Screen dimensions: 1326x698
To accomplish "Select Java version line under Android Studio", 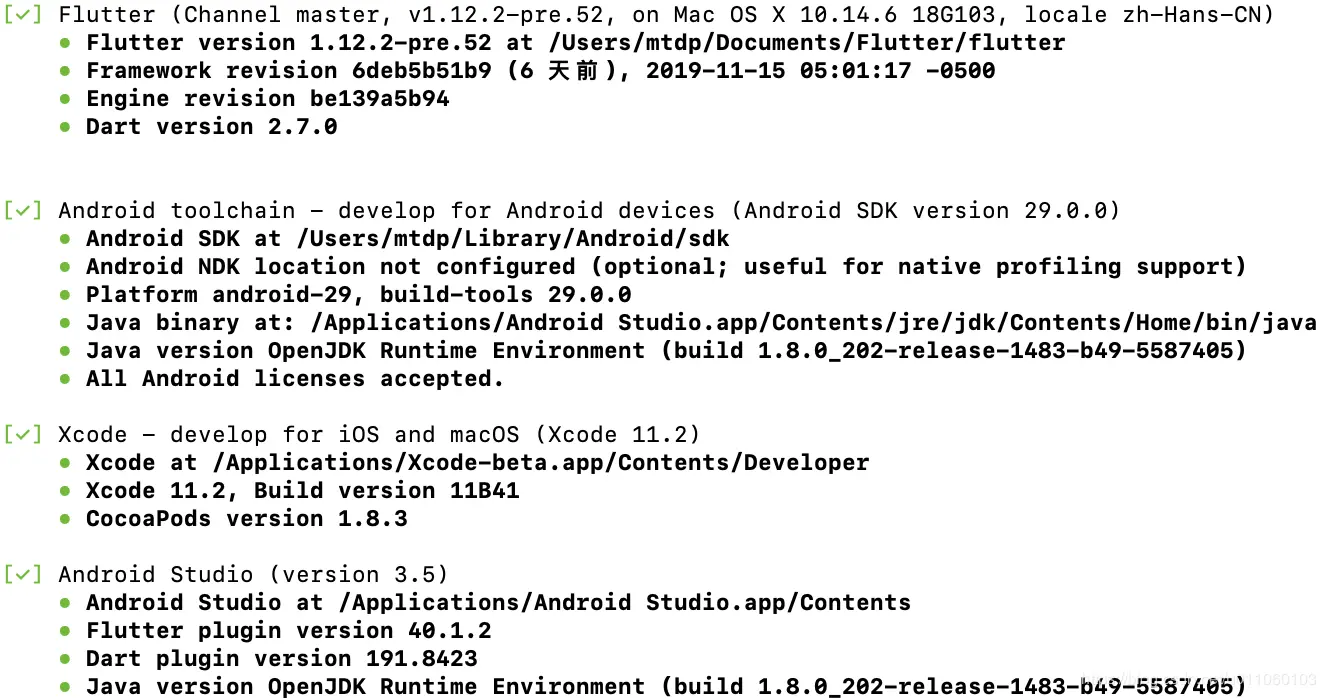I will point(667,687).
